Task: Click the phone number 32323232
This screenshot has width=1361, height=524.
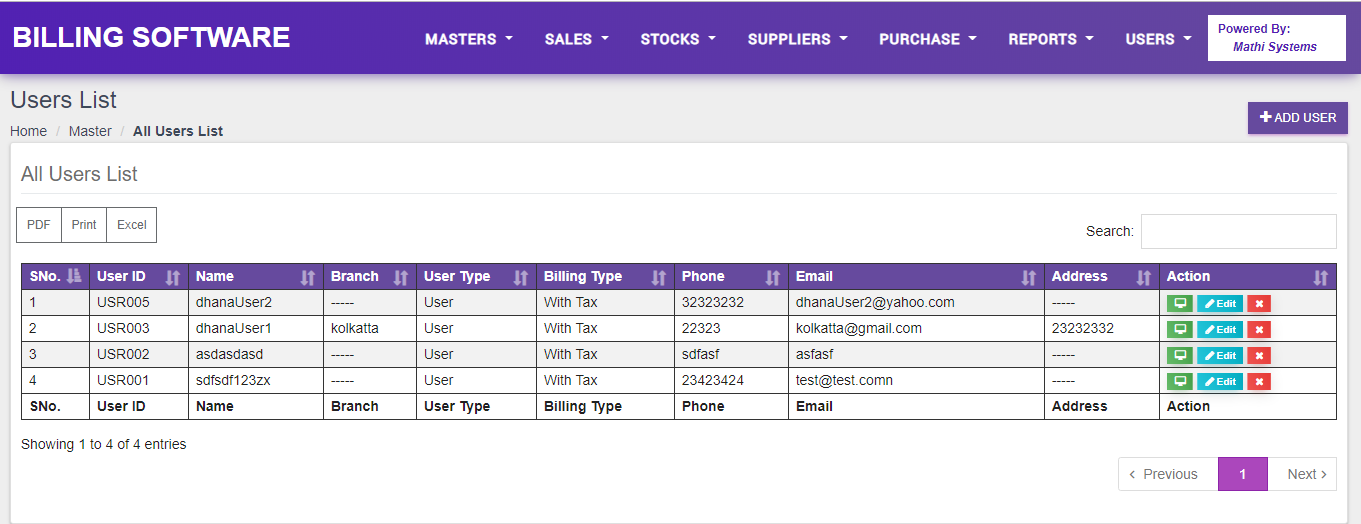Action: (x=713, y=302)
